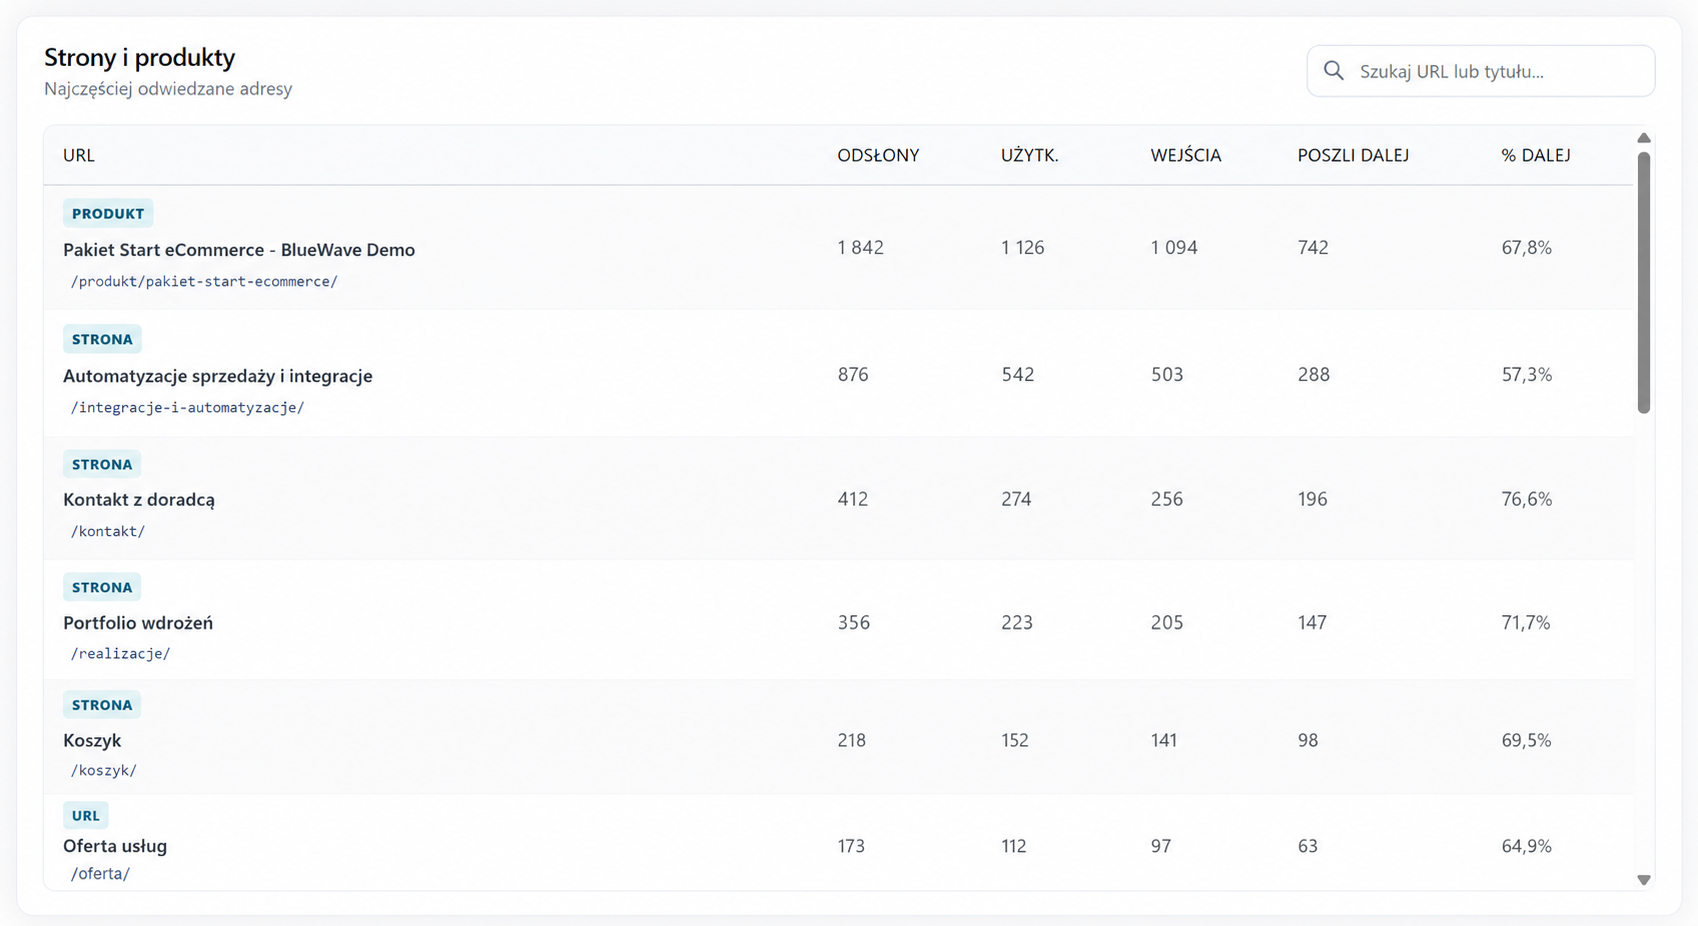Viewport: 1698px width, 926px height.
Task: Open Pakiet Start eCommerce - BlueWave Demo row
Action: click(838, 248)
